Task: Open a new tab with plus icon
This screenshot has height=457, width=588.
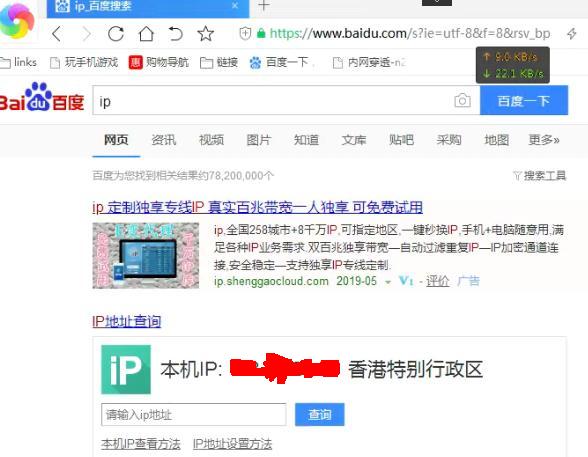Action: pyautogui.click(x=264, y=5)
